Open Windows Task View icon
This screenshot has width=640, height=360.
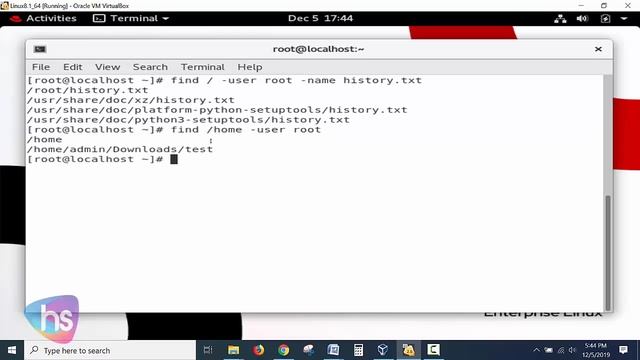[208, 350]
